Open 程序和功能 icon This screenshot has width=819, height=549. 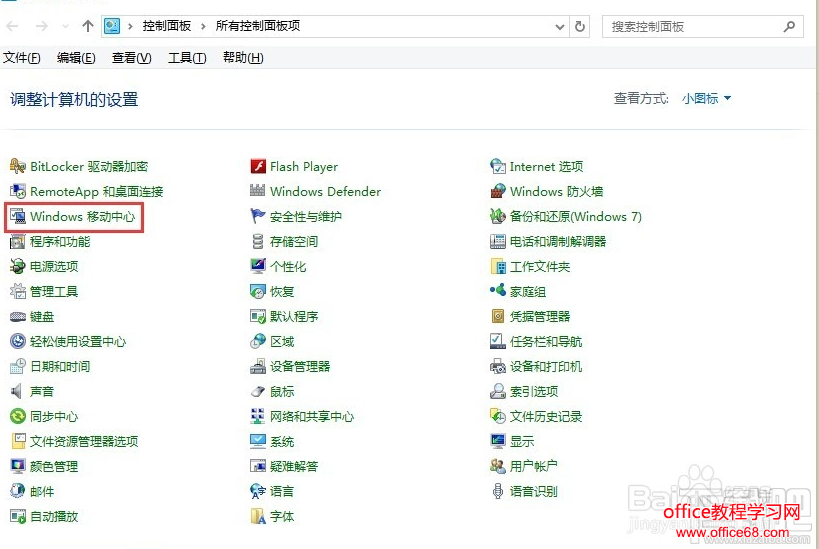pyautogui.click(x=17, y=241)
